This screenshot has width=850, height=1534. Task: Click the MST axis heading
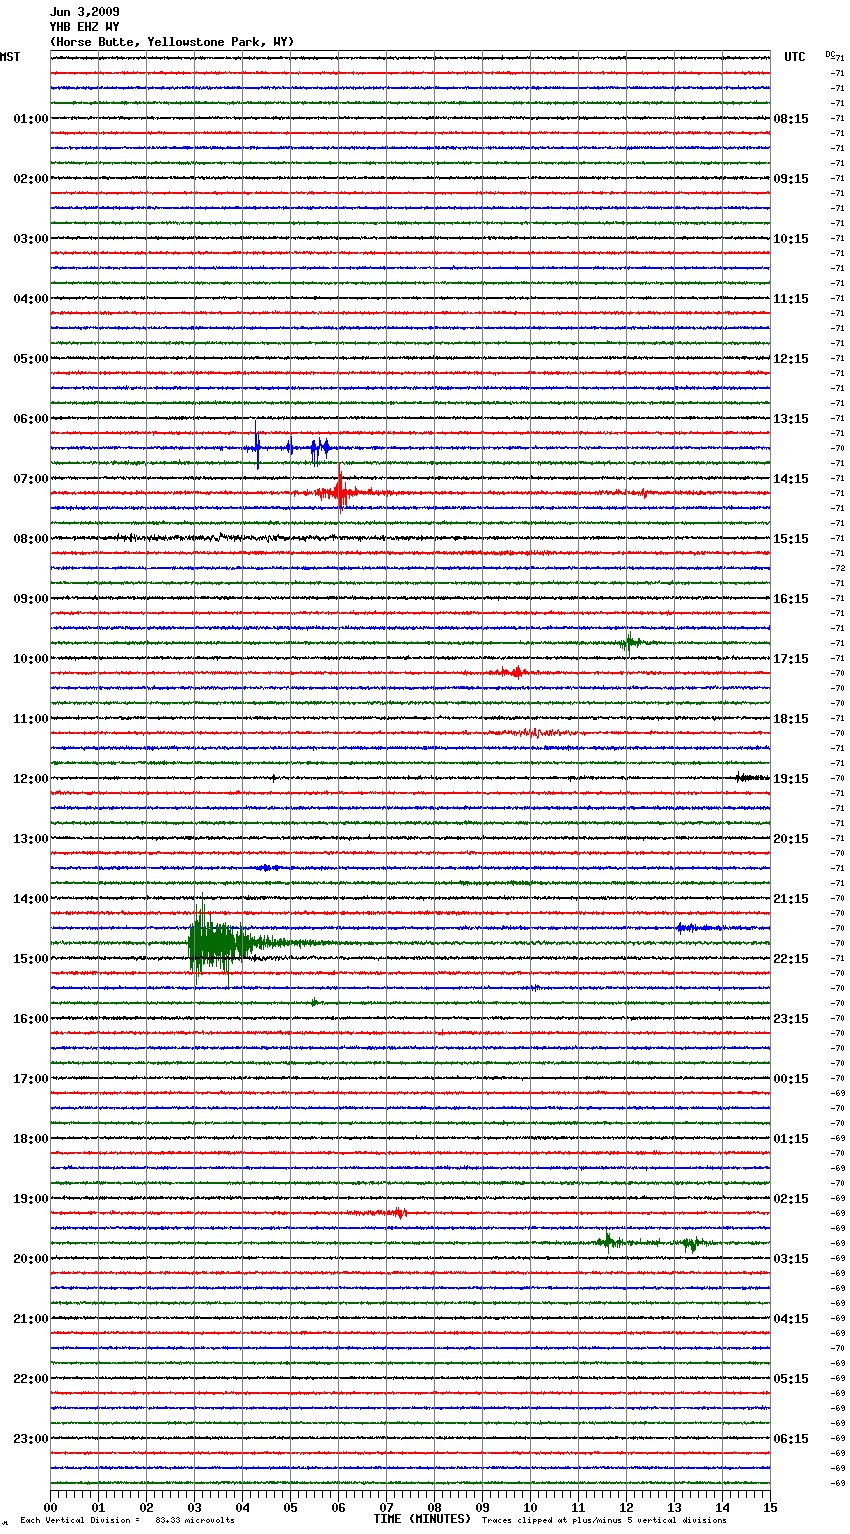click(10, 57)
